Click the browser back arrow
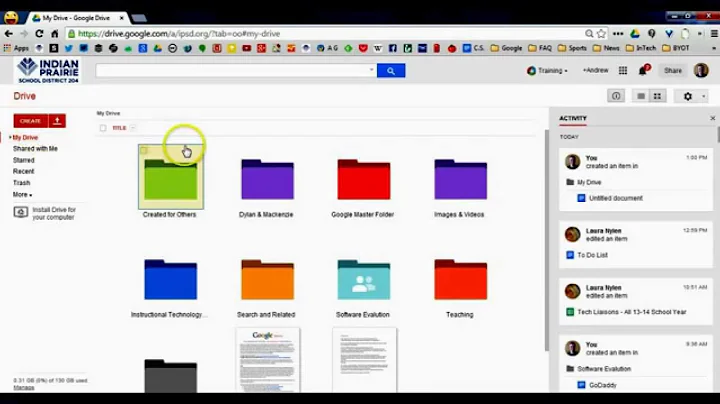This screenshot has width=720, height=404. 8,34
